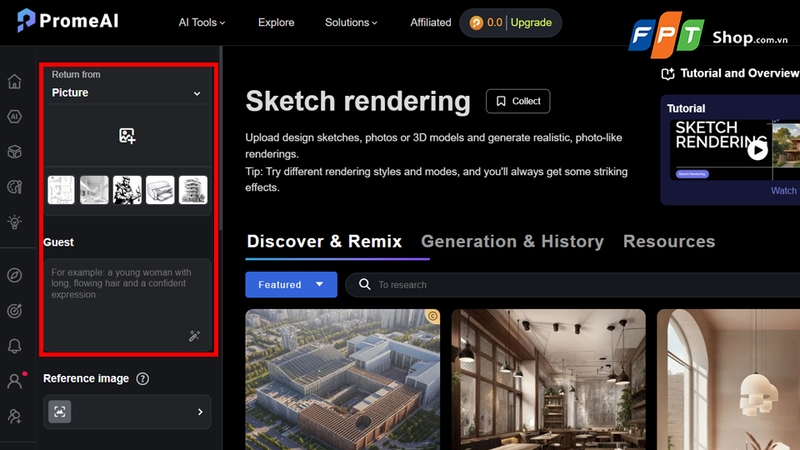Open the arched window room rendering
Image resolution: width=800 pixels, height=450 pixels.
tap(729, 380)
